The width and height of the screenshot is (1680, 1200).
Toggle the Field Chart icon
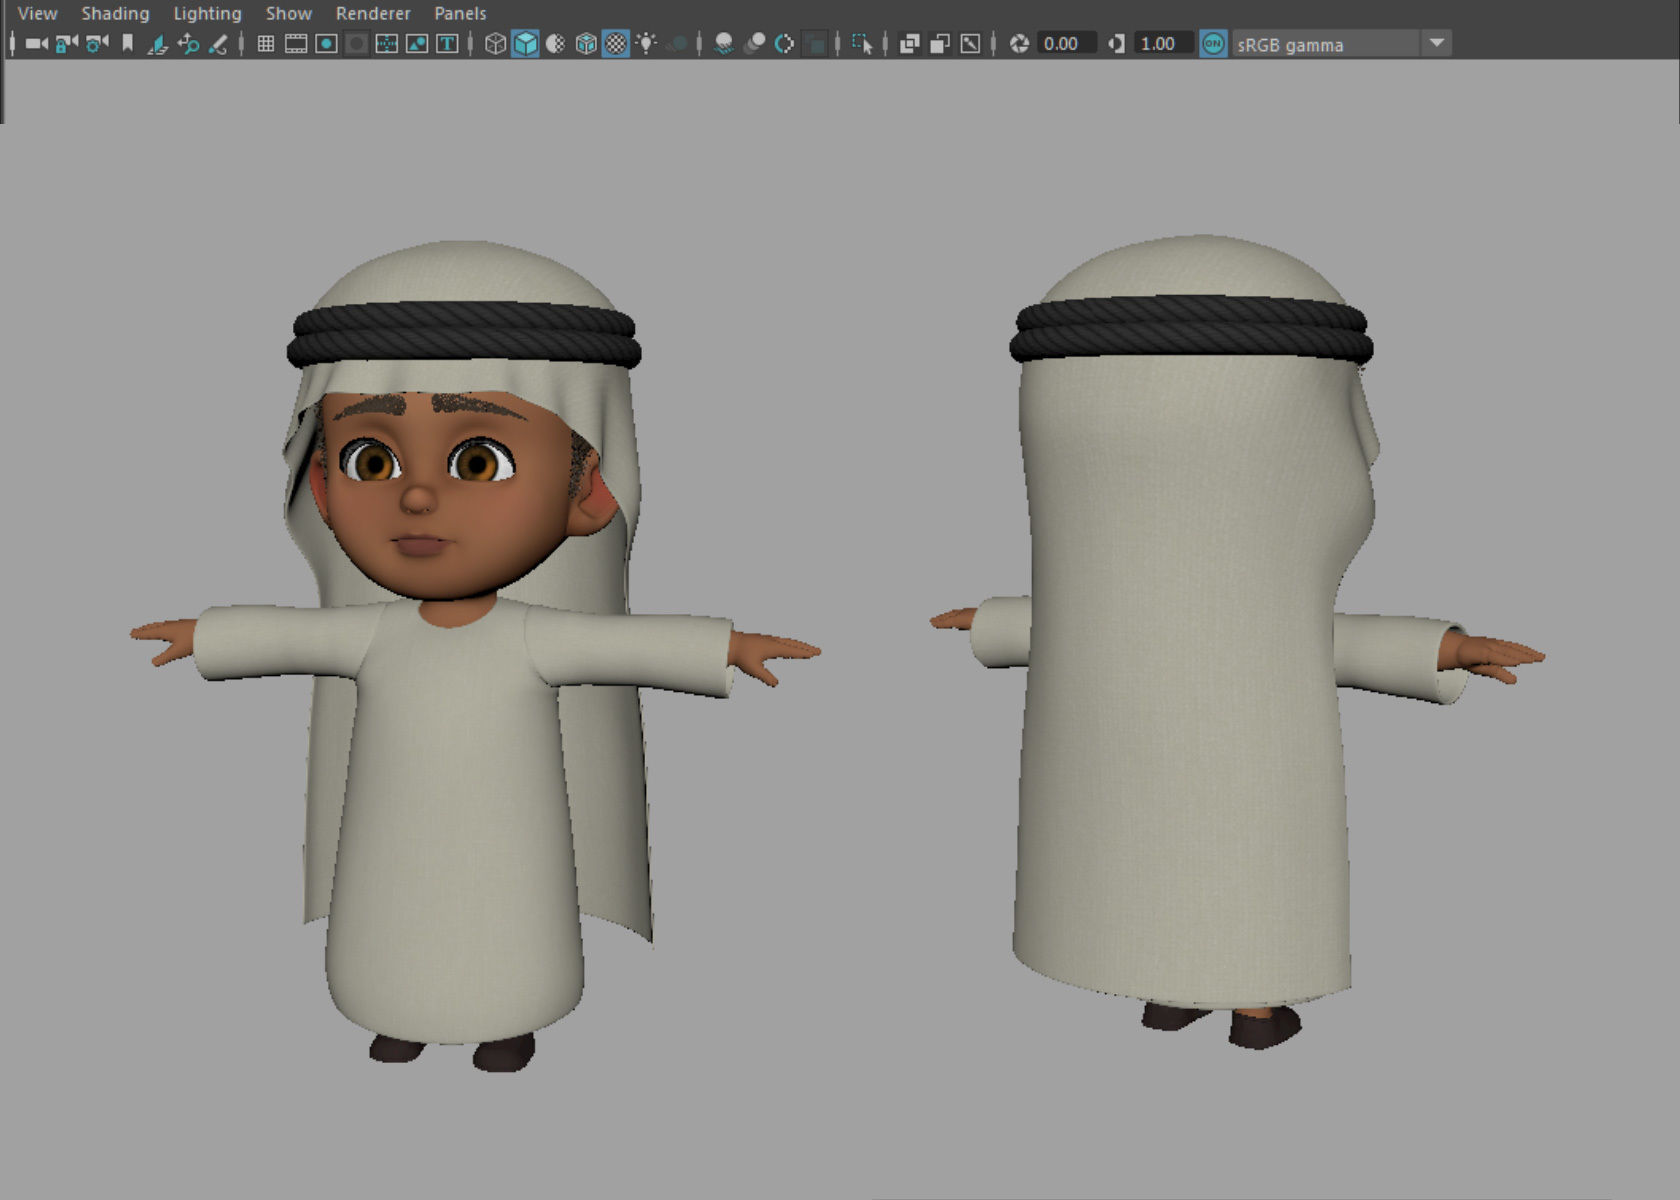(x=386, y=43)
